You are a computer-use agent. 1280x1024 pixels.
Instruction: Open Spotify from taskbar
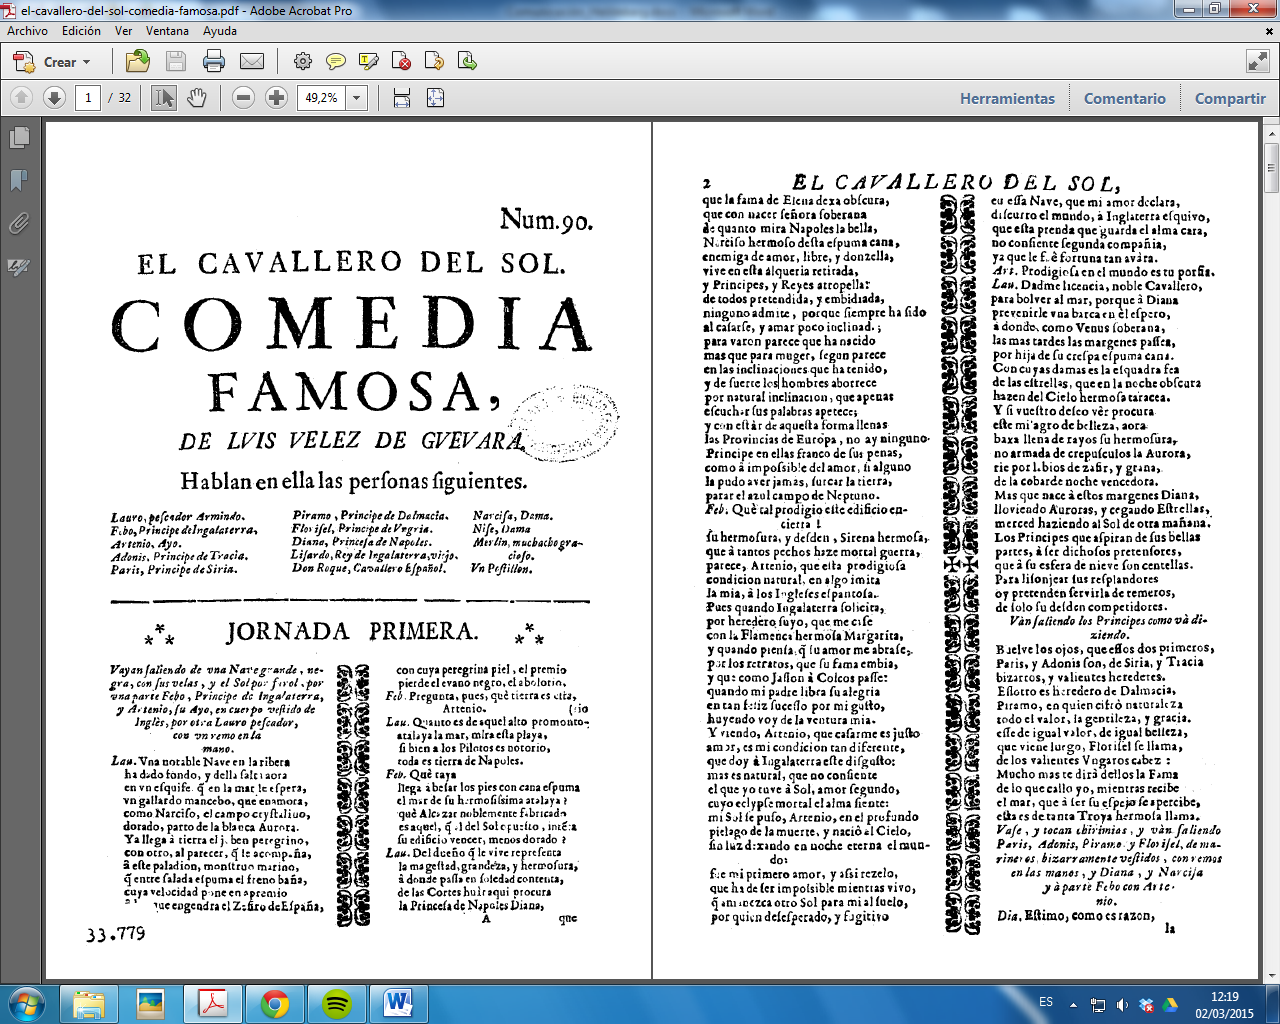337,1004
